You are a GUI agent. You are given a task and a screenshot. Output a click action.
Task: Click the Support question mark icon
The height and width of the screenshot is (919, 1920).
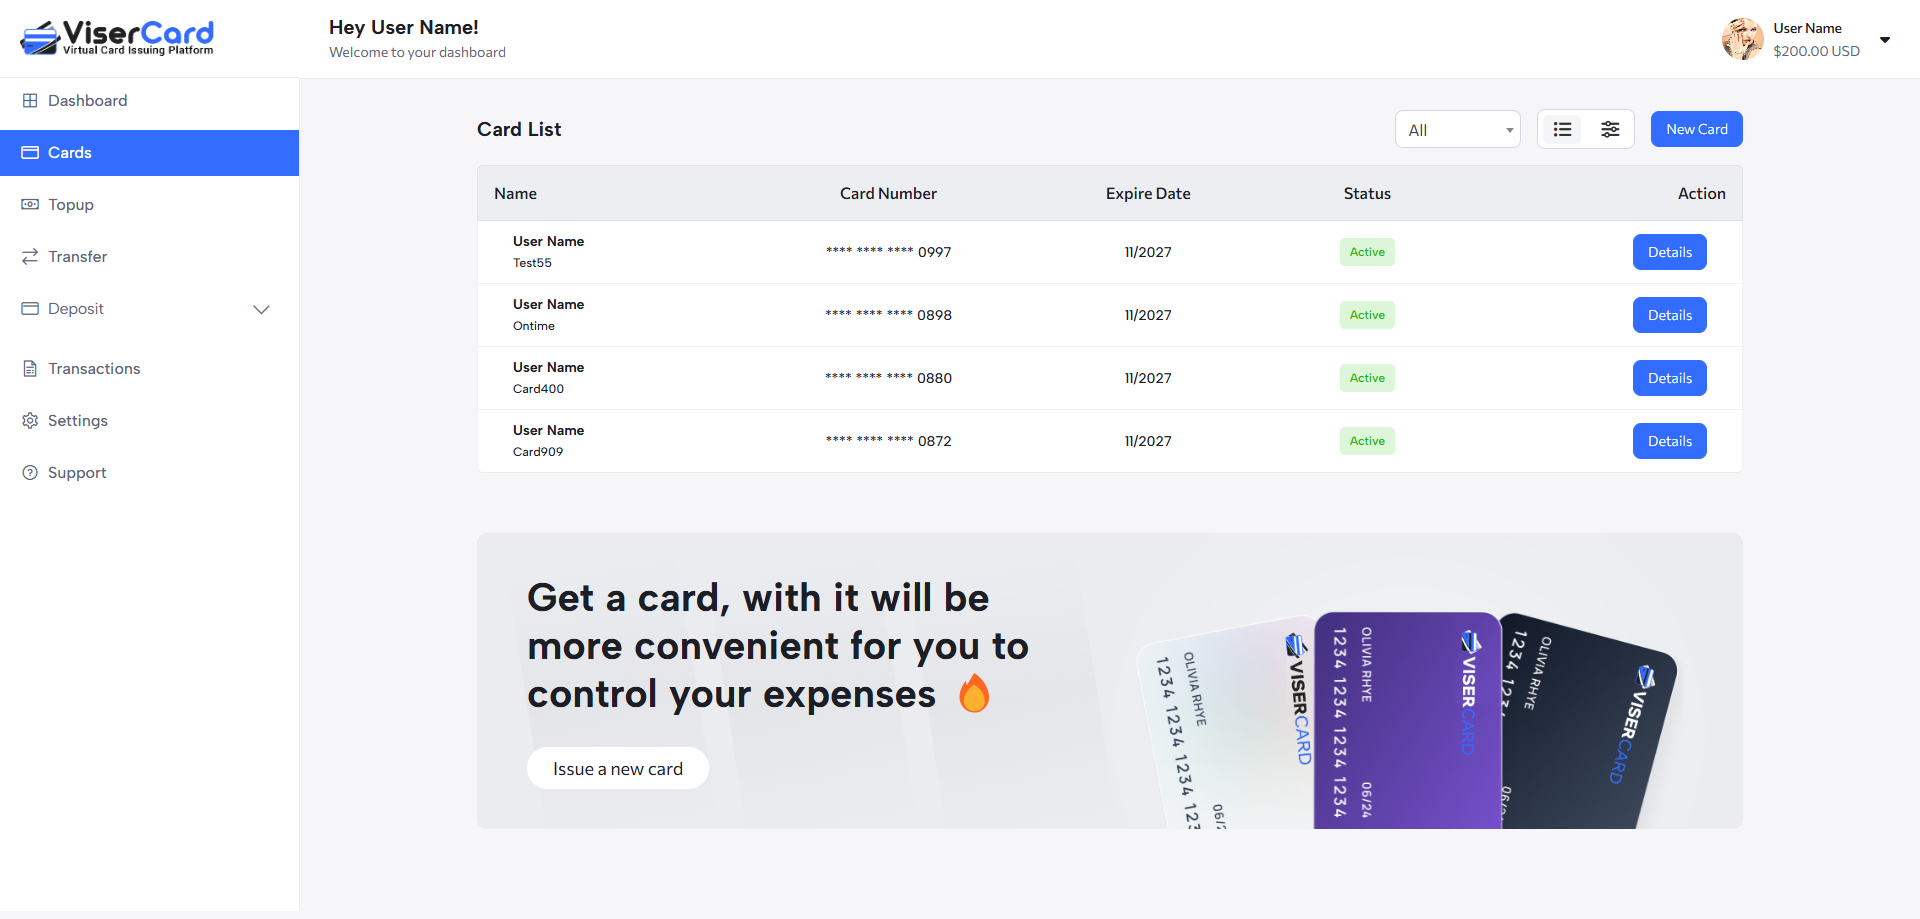30,473
